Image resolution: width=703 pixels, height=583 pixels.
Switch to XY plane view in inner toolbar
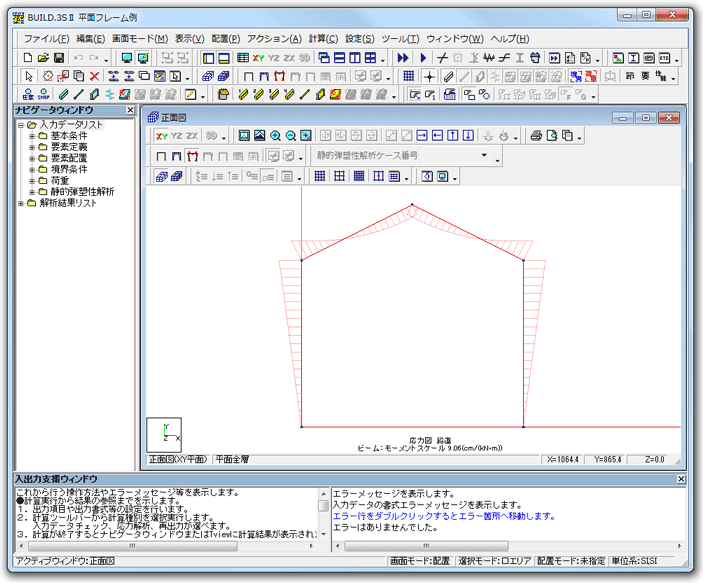pos(161,136)
